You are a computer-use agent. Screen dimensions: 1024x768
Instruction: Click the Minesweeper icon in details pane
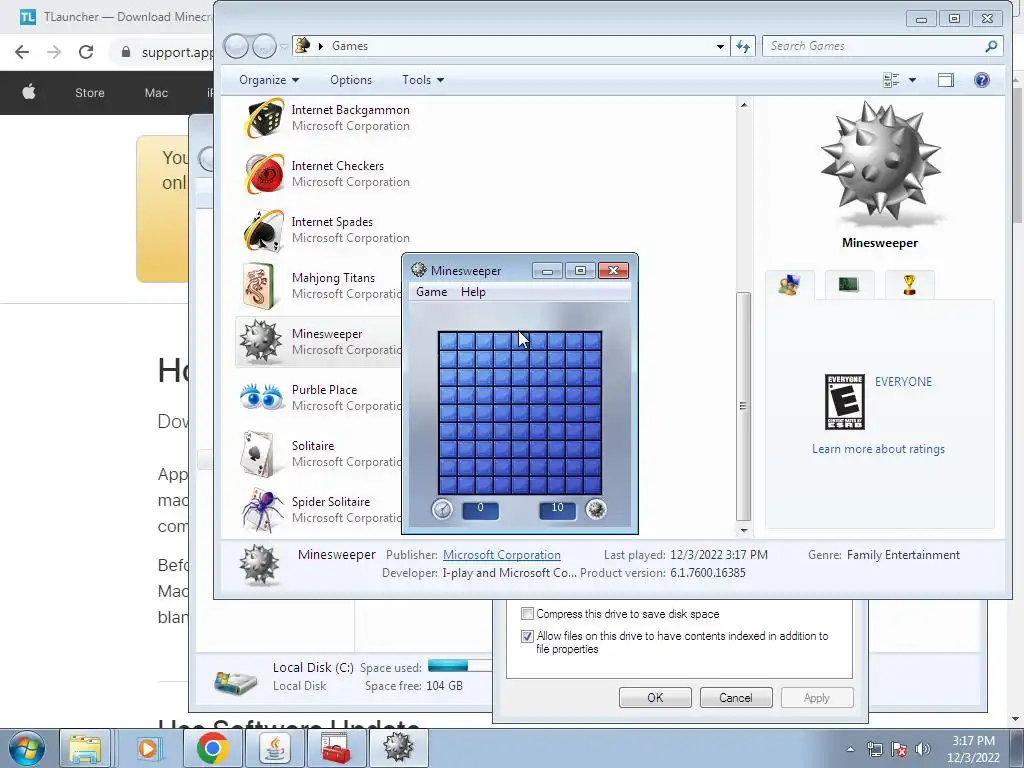pyautogui.click(x=259, y=565)
